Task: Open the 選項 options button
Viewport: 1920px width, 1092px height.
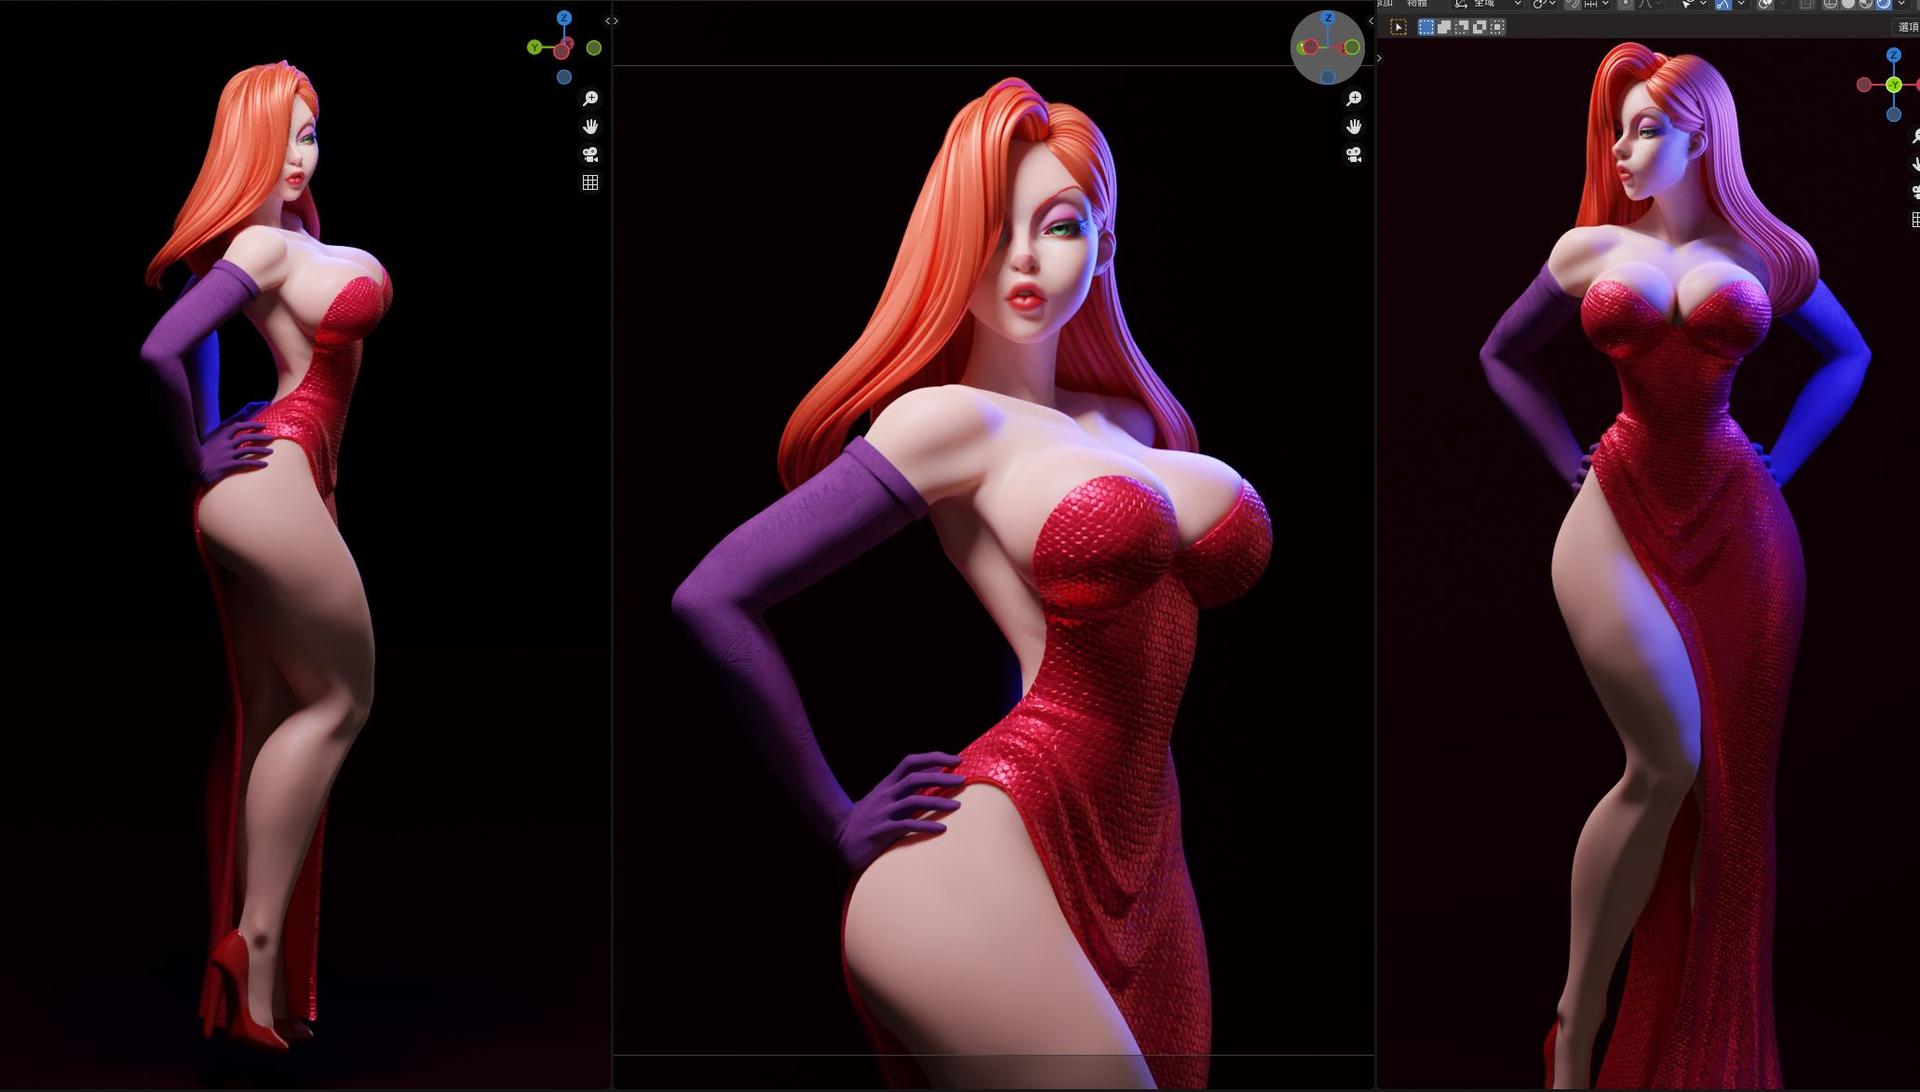Action: pos(1907,27)
